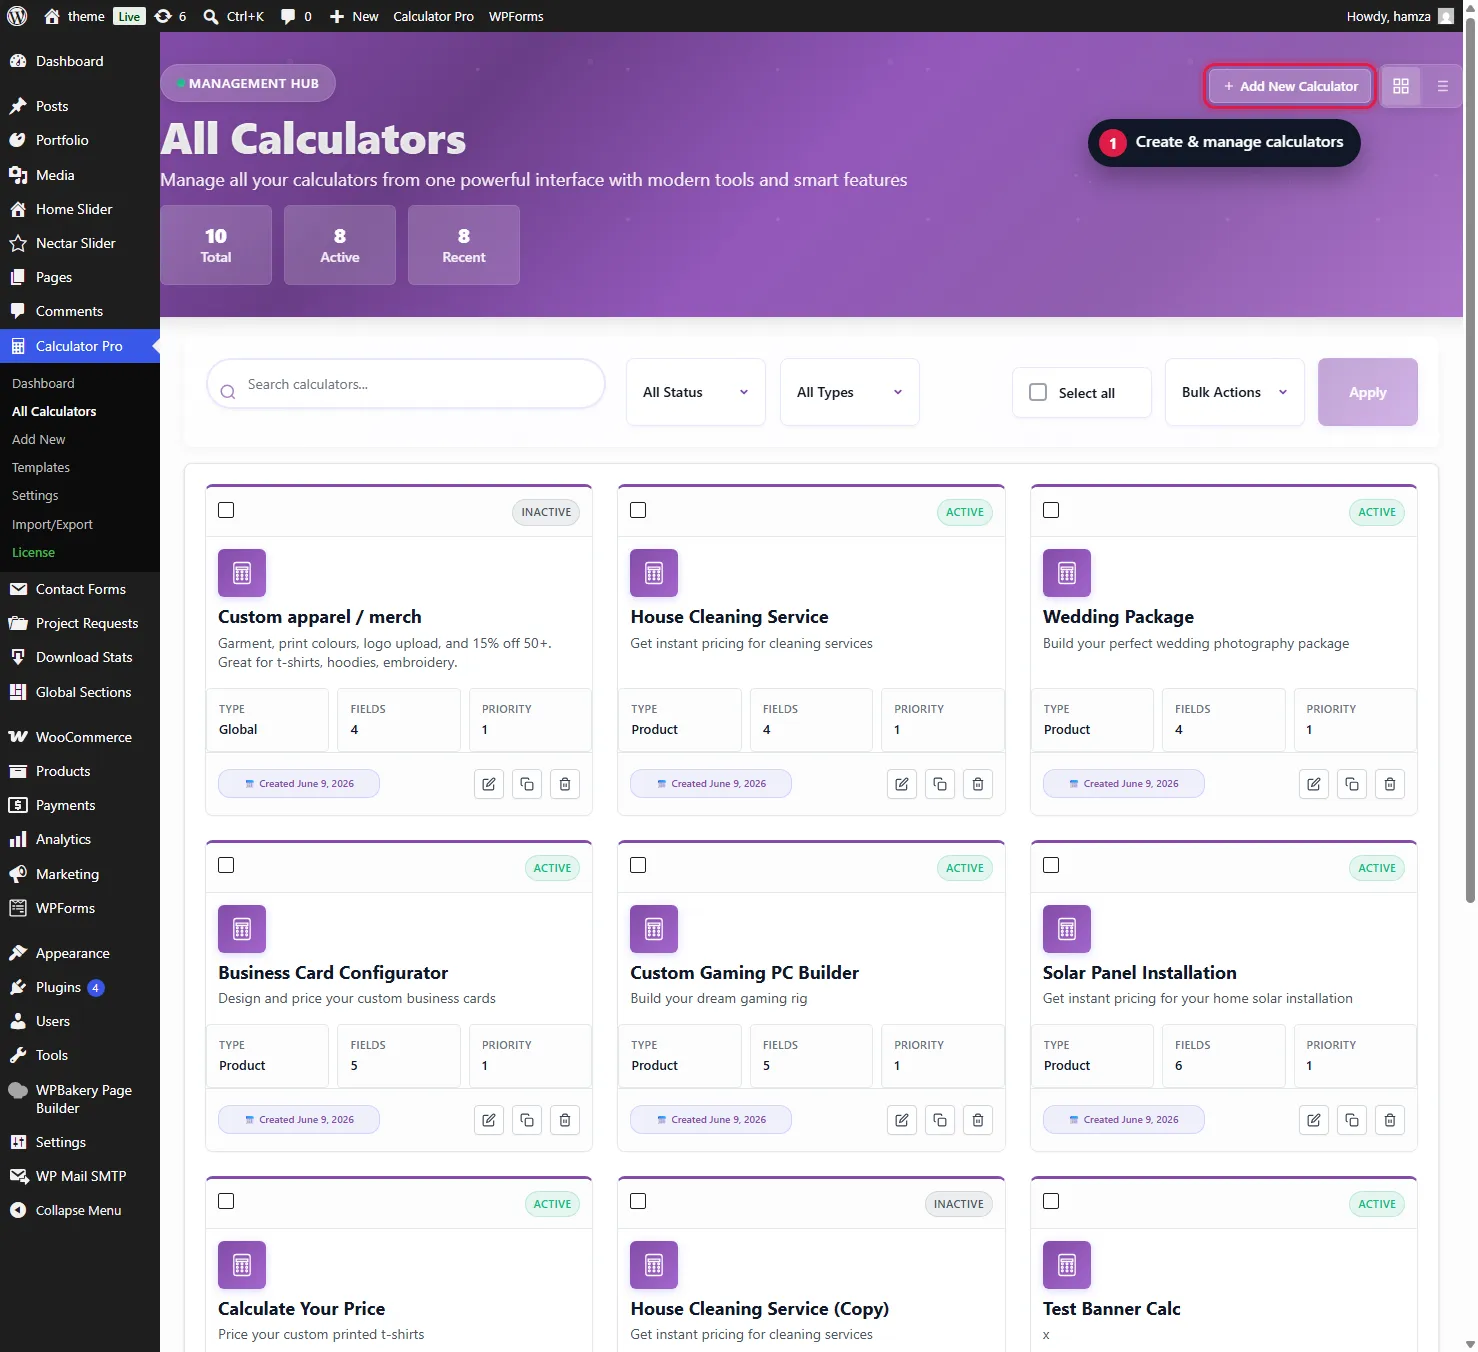This screenshot has width=1478, height=1352.
Task: Select the Wedding Package card checkbox
Action: coord(1051,510)
